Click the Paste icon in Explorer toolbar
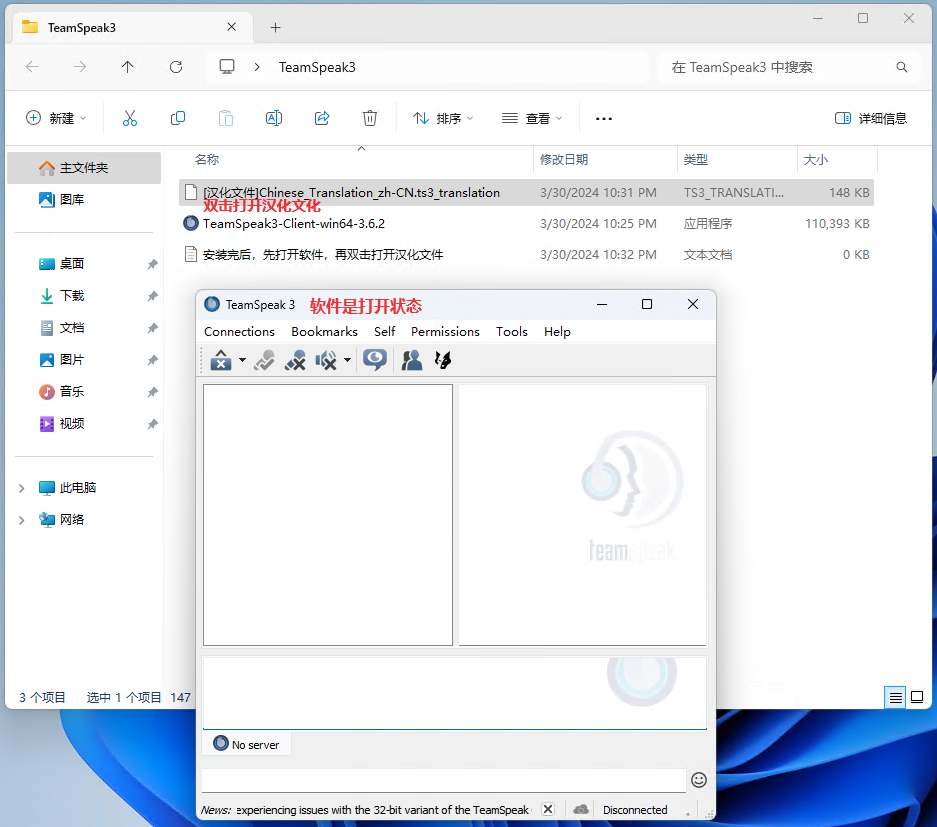 click(226, 118)
